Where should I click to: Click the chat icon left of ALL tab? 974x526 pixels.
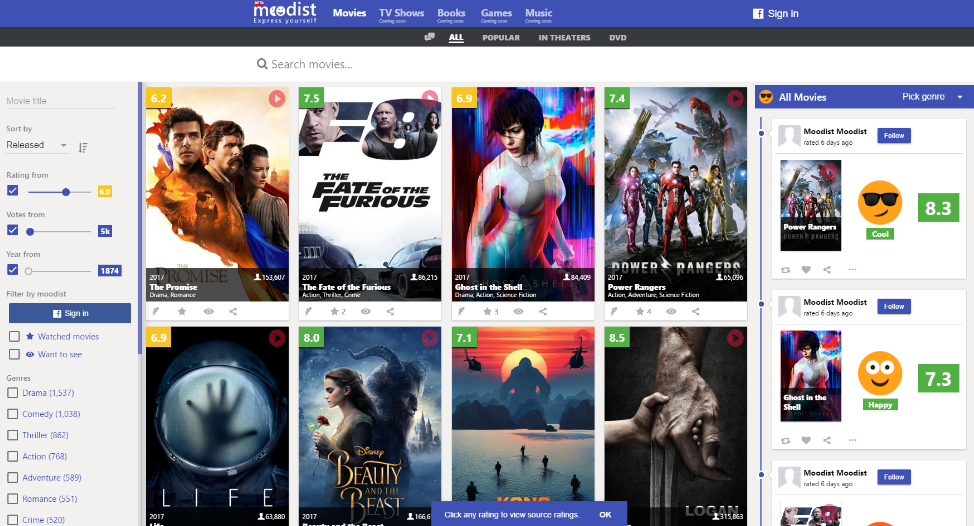pos(429,37)
